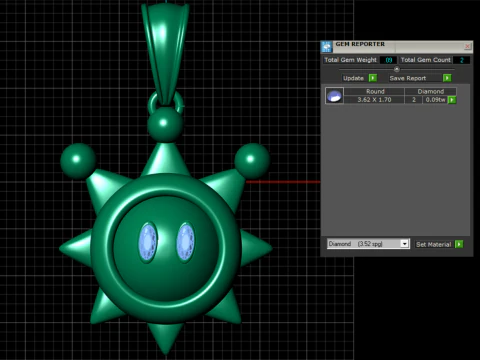Click the Save Report button label
Image resolution: width=480 pixels, height=360 pixels.
tap(408, 78)
